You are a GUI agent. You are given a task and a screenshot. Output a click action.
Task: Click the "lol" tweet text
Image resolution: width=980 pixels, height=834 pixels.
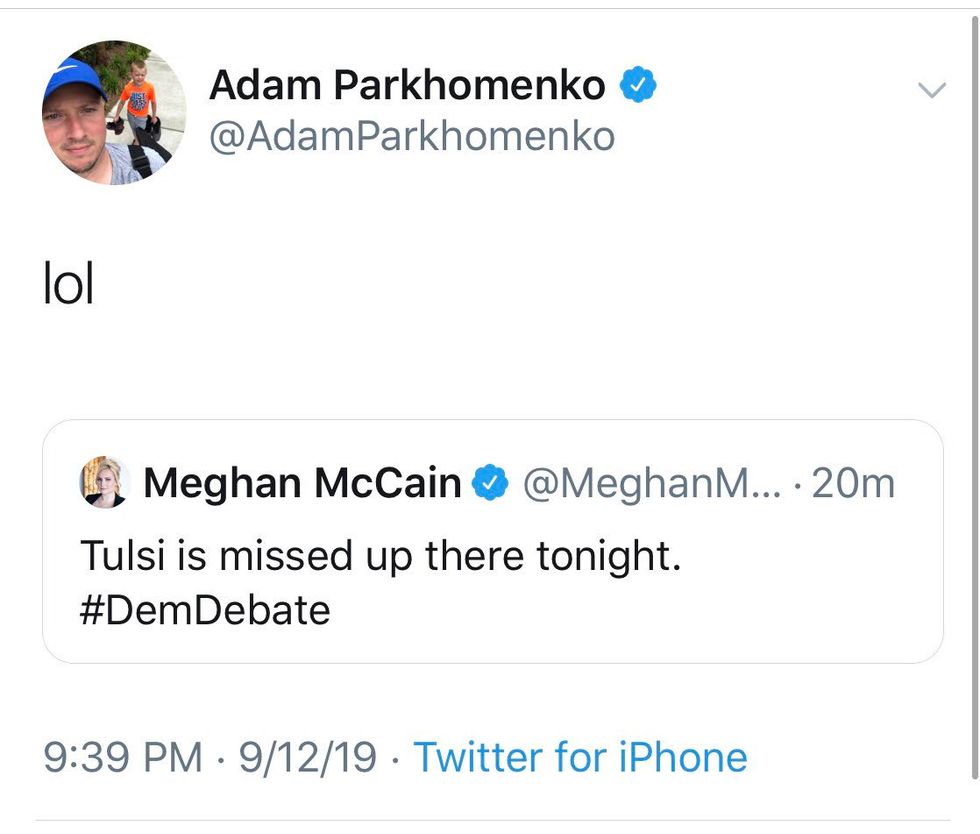(x=68, y=286)
